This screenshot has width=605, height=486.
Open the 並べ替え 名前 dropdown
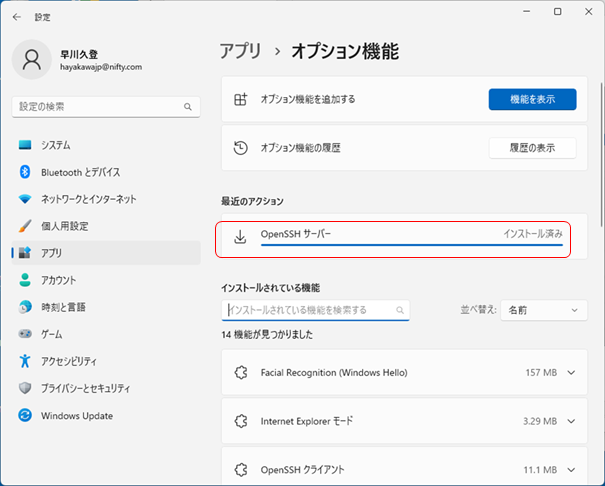[543, 310]
